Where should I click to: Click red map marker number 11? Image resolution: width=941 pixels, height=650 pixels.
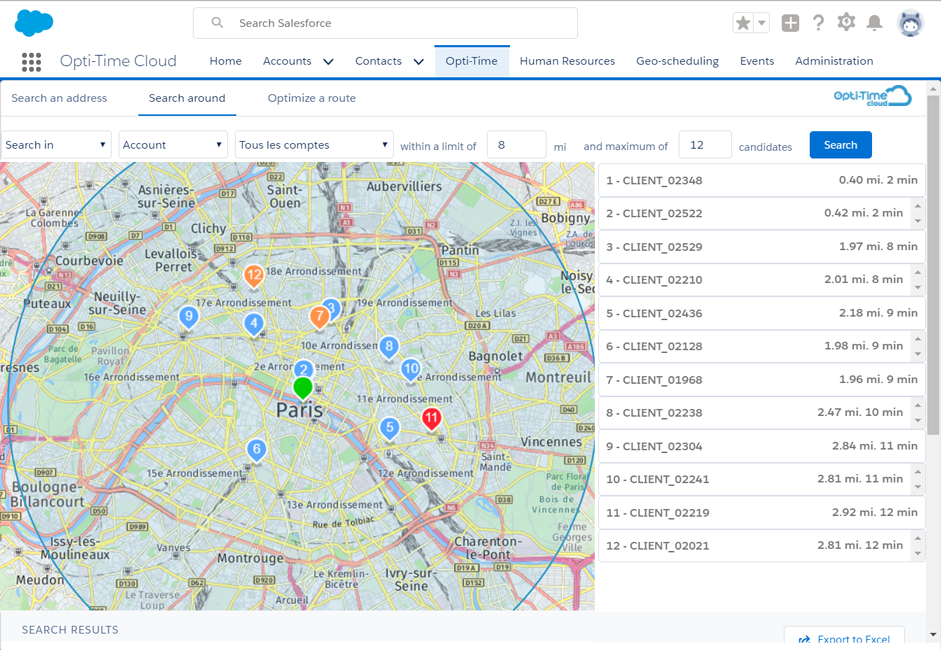tap(431, 419)
